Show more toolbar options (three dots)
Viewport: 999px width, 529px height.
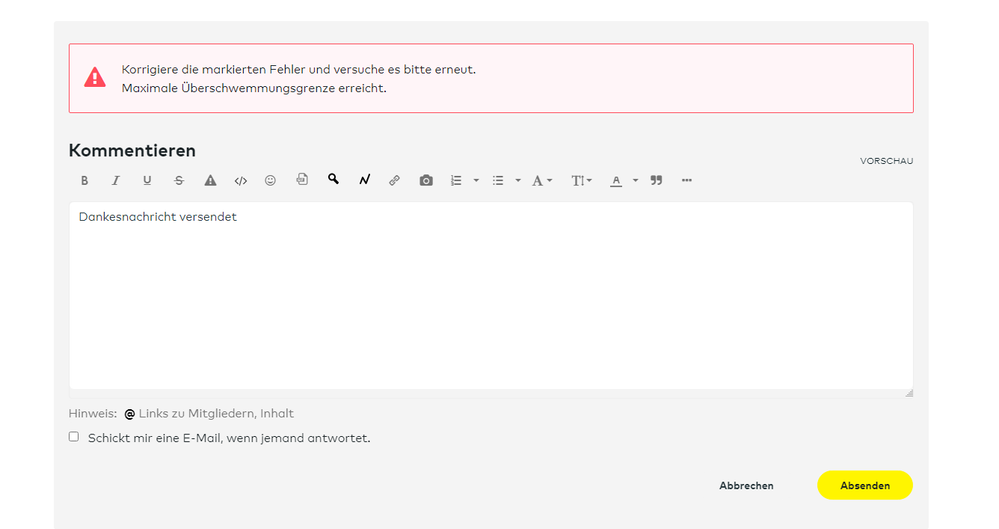687,180
